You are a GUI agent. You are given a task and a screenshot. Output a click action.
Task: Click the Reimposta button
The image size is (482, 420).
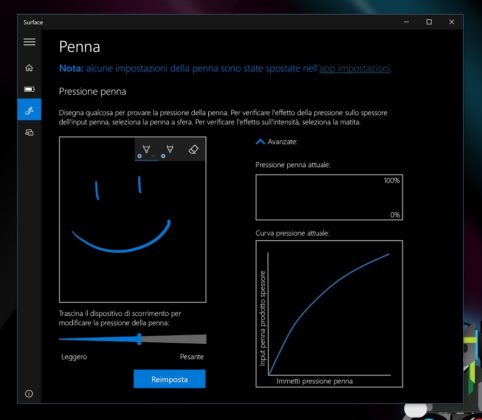pos(170,379)
